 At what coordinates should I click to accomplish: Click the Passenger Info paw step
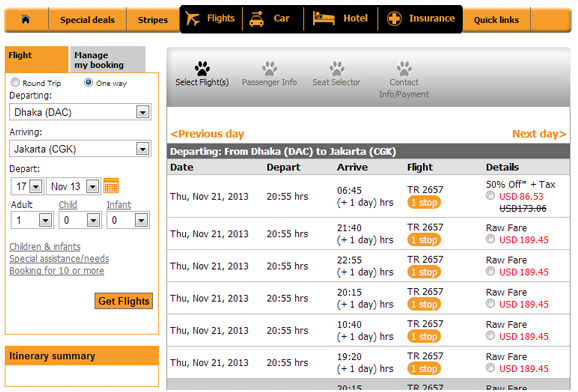(x=269, y=74)
